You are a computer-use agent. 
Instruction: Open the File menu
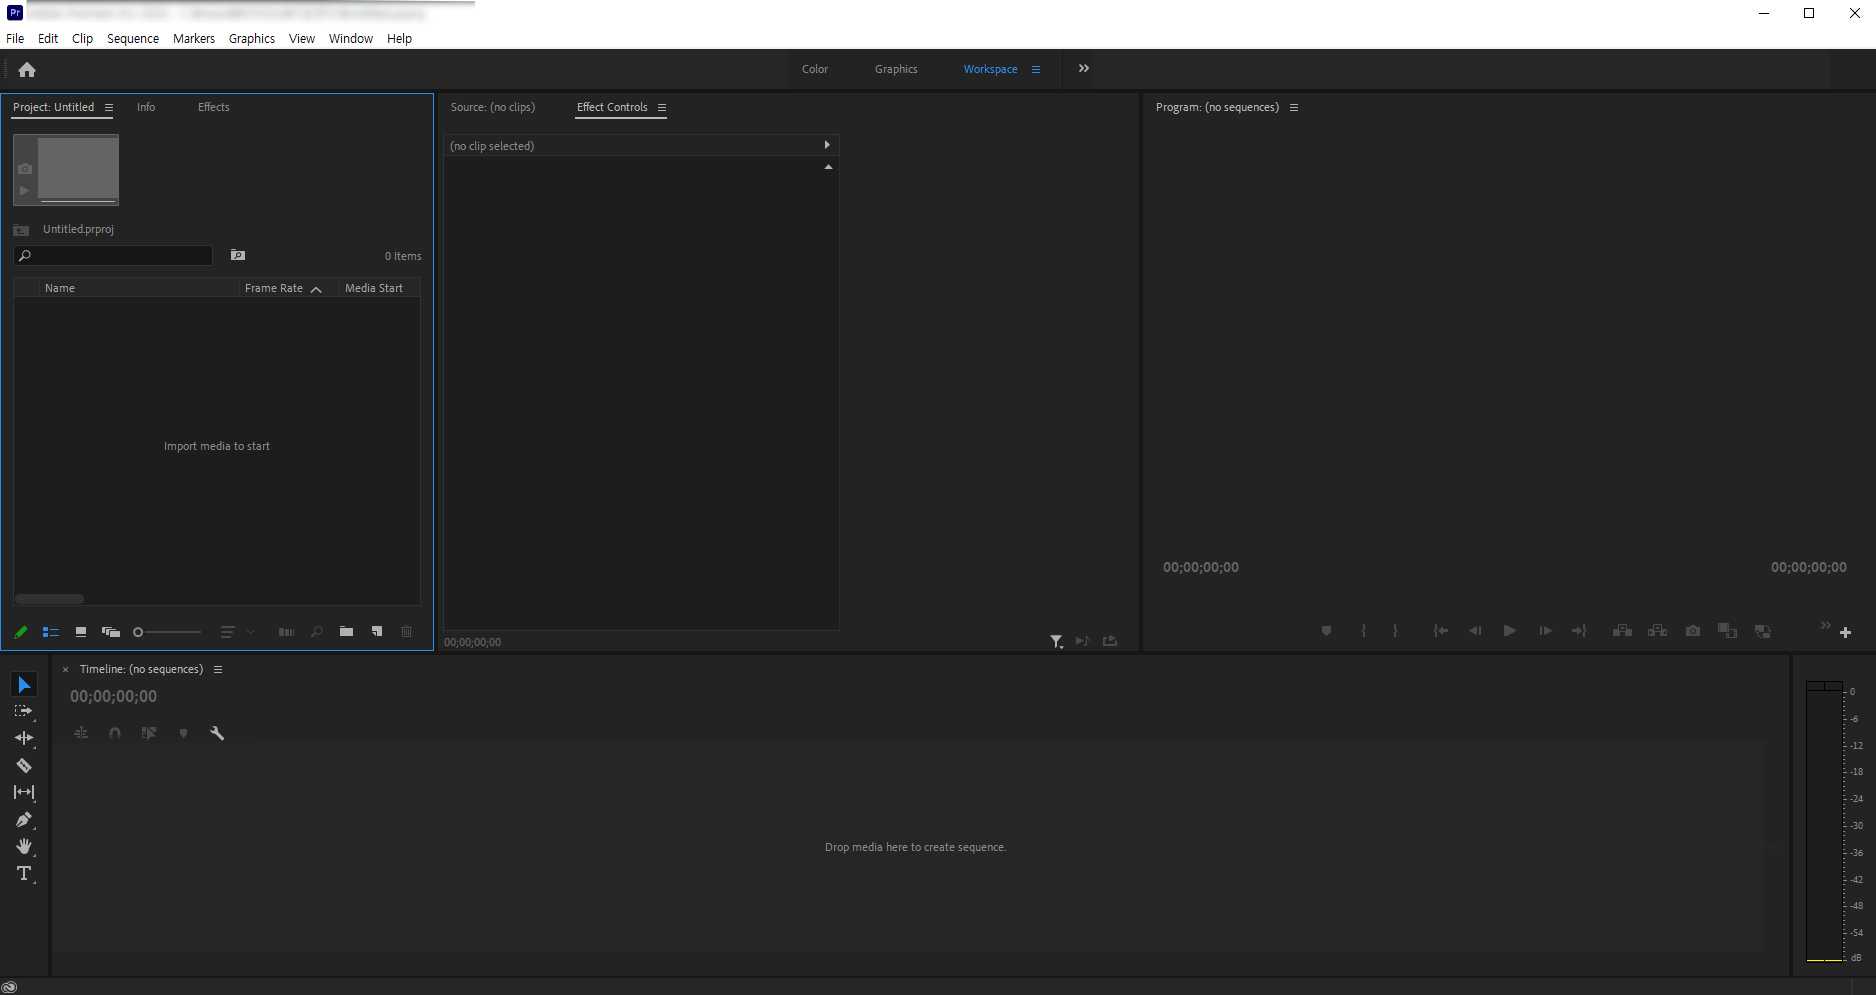click(x=15, y=38)
